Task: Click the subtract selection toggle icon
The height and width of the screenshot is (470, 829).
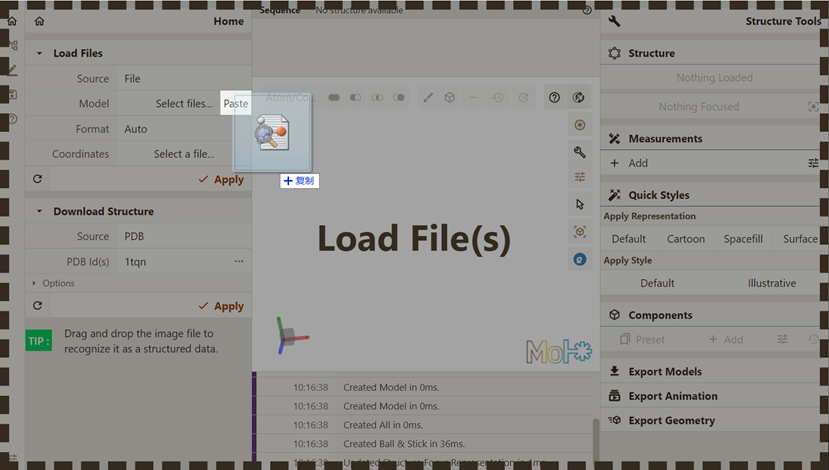Action: point(355,98)
